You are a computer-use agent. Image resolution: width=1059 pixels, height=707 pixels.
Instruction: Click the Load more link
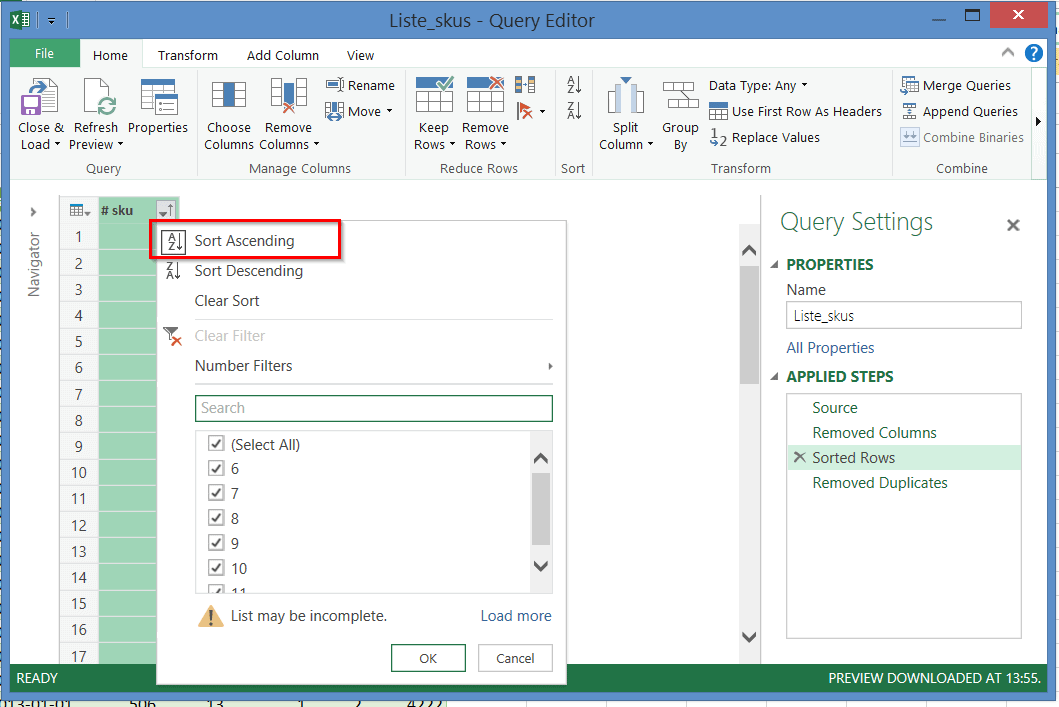[515, 616]
